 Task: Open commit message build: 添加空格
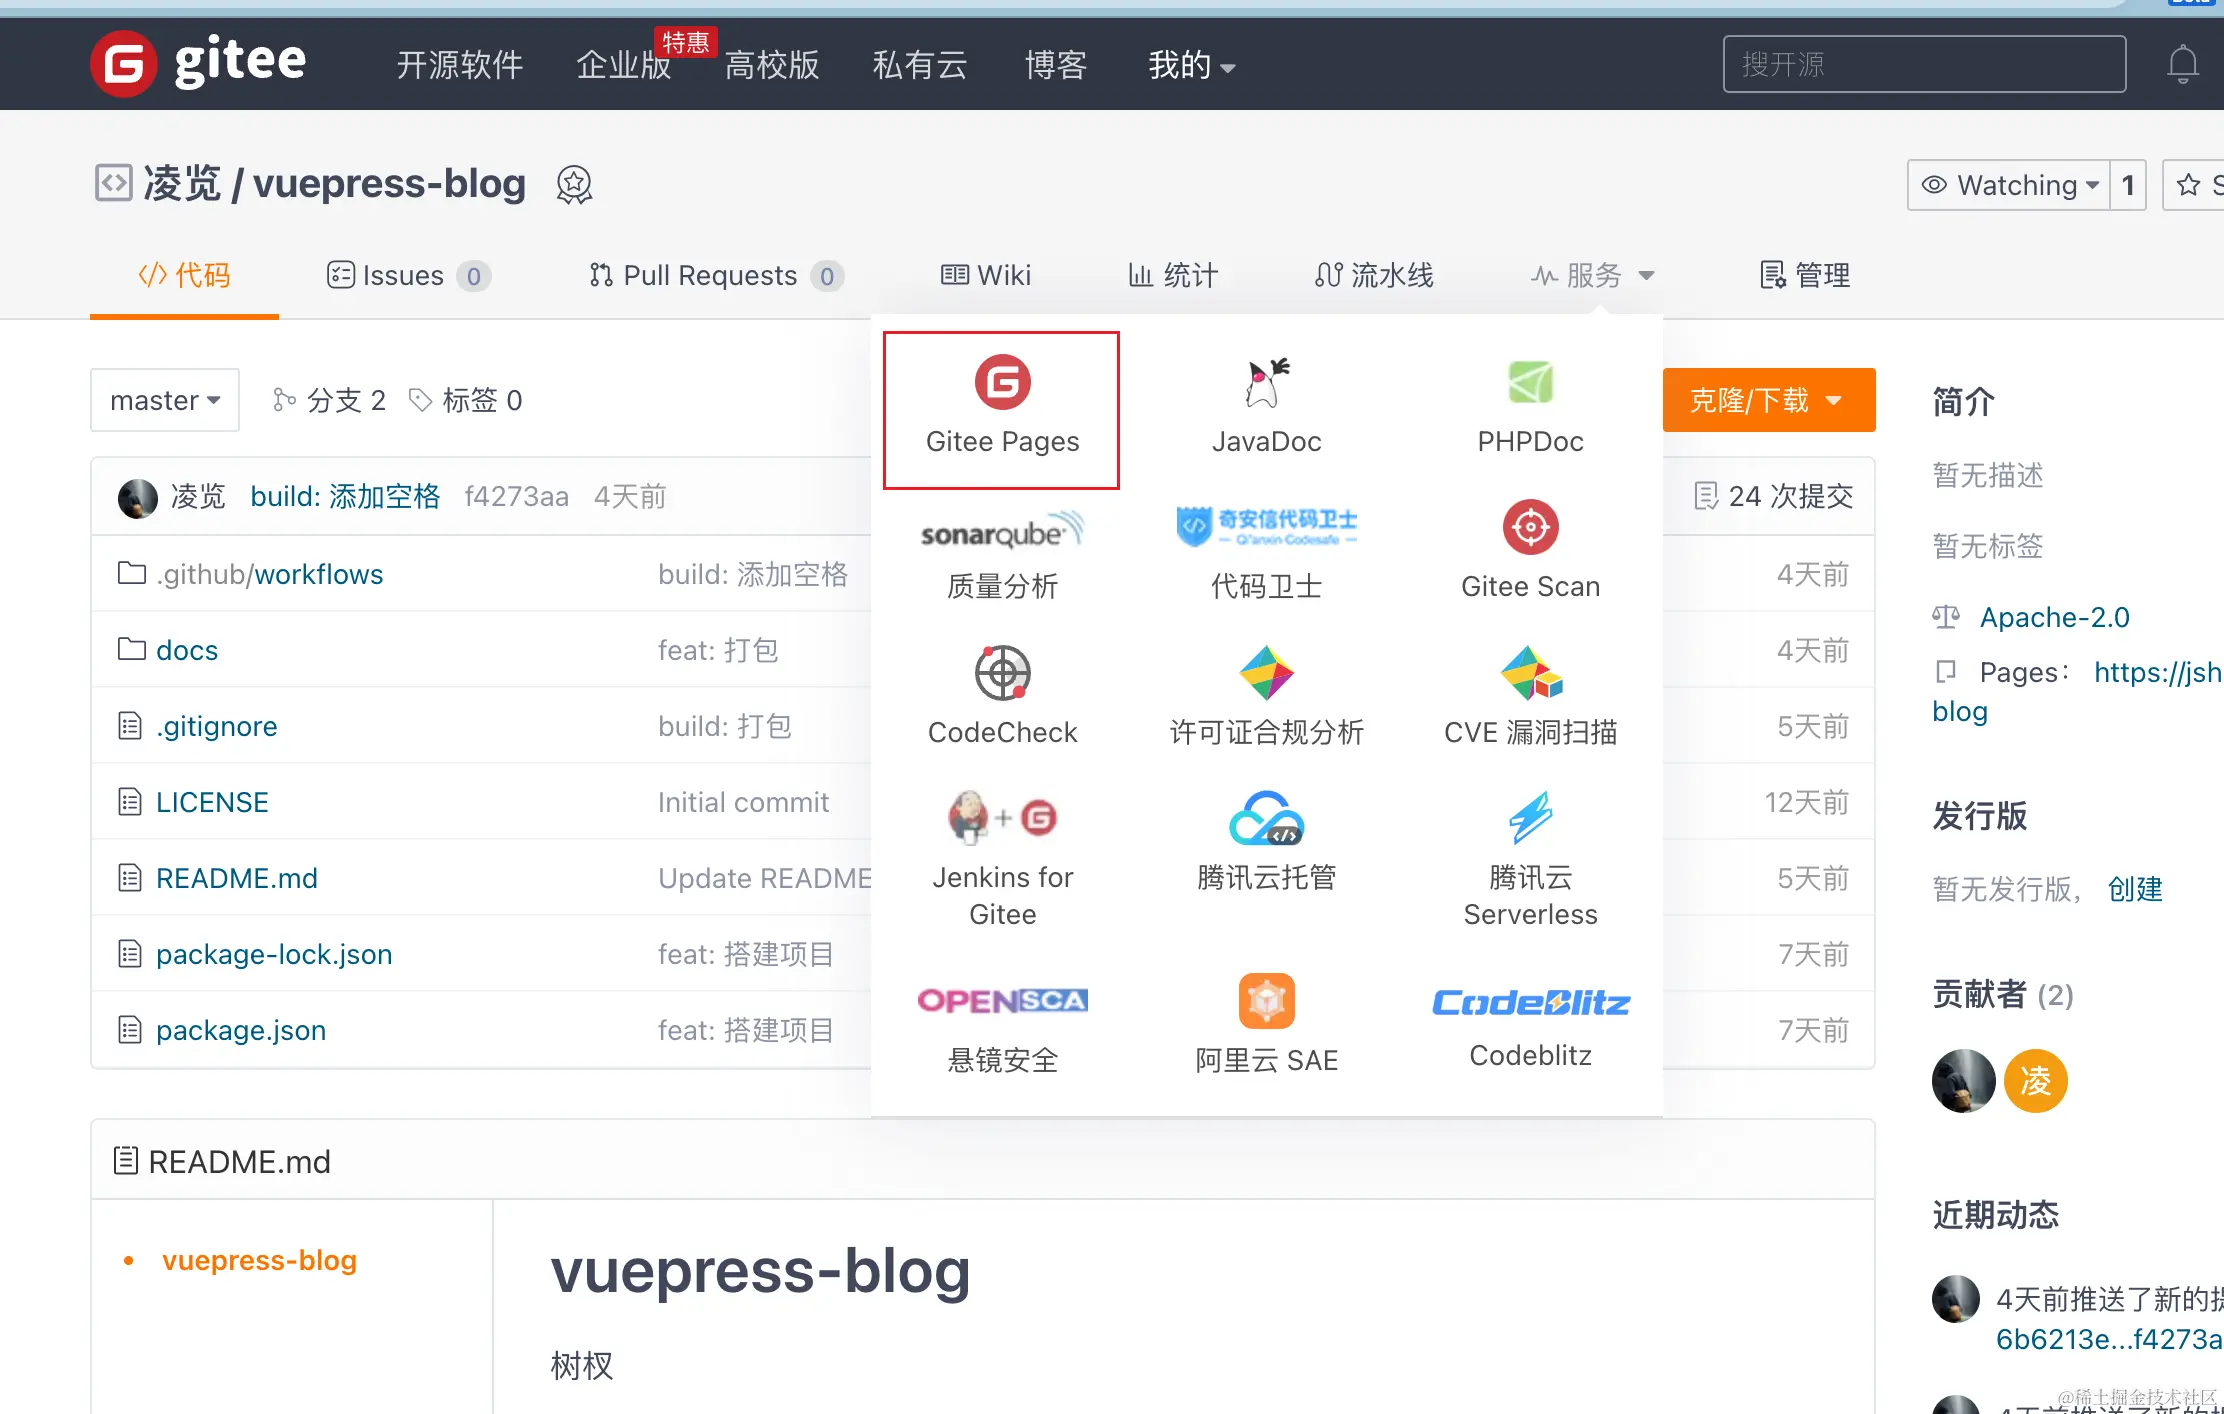[x=345, y=497]
